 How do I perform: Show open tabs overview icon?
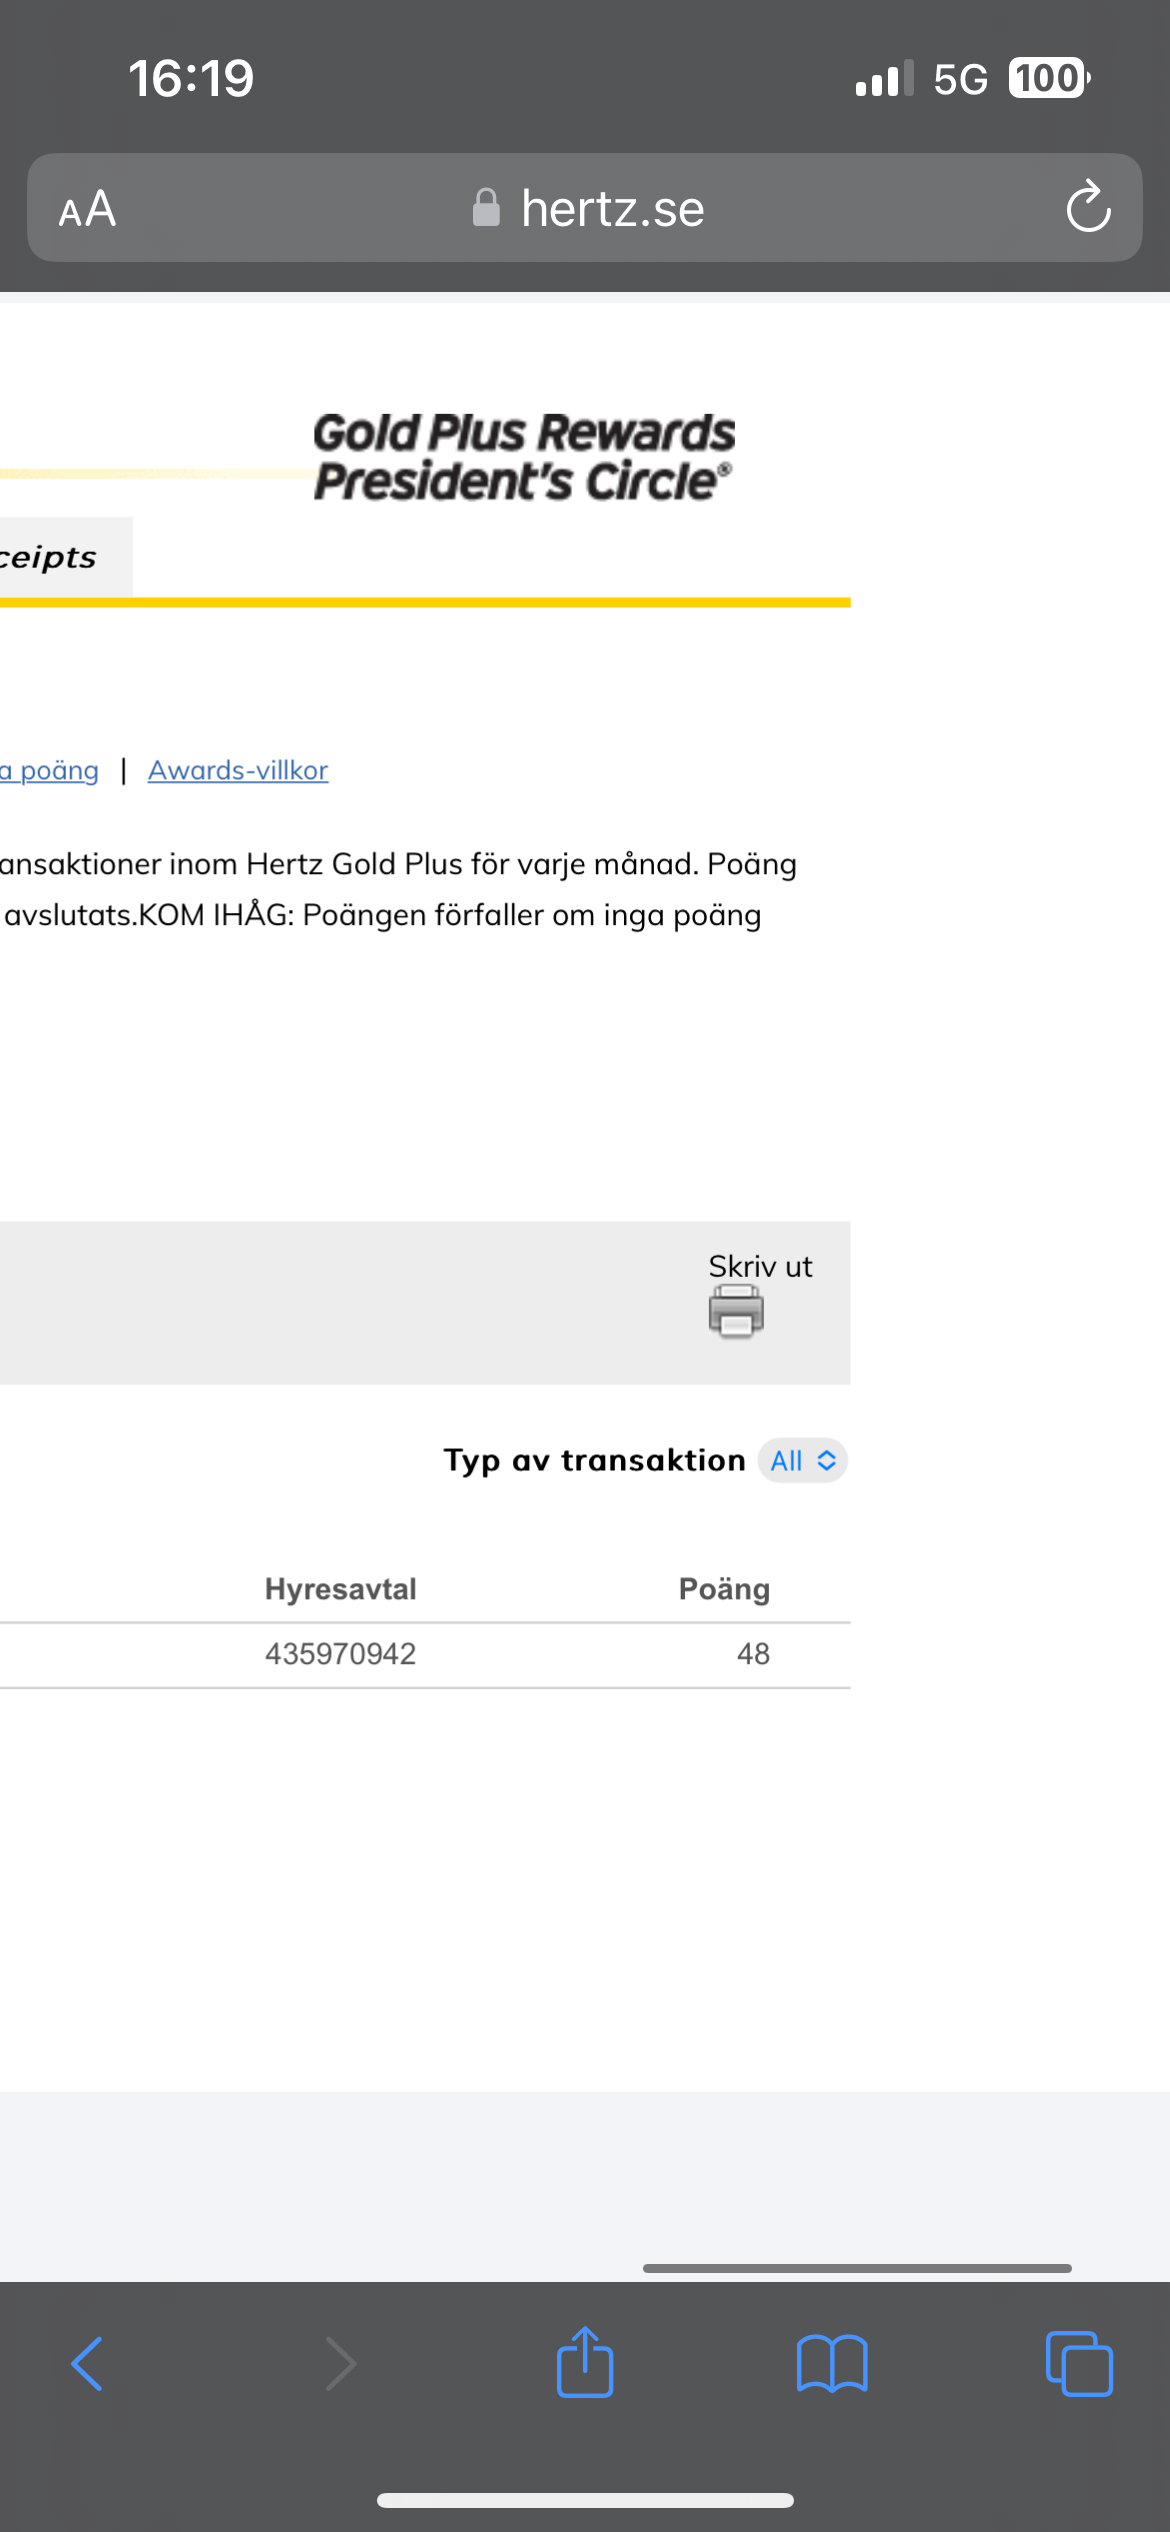[1078, 2364]
